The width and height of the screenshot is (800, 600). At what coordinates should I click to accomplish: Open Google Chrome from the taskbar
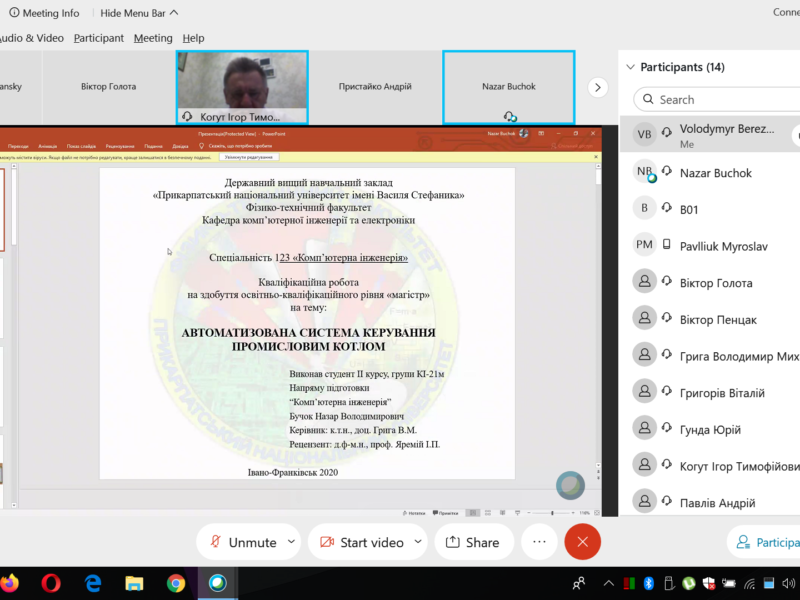point(176,583)
